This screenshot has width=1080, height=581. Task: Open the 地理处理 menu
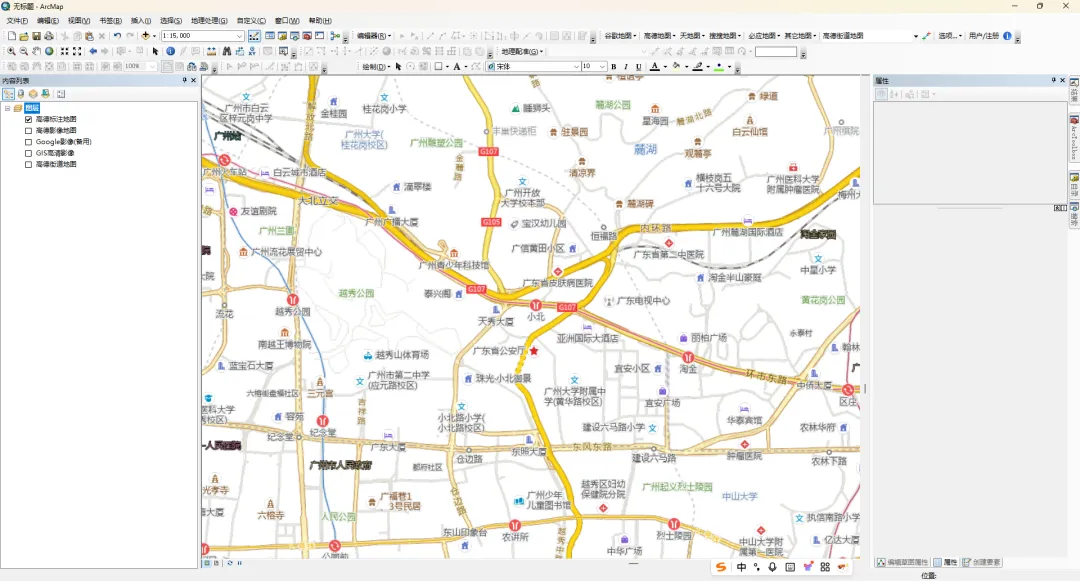click(209, 21)
